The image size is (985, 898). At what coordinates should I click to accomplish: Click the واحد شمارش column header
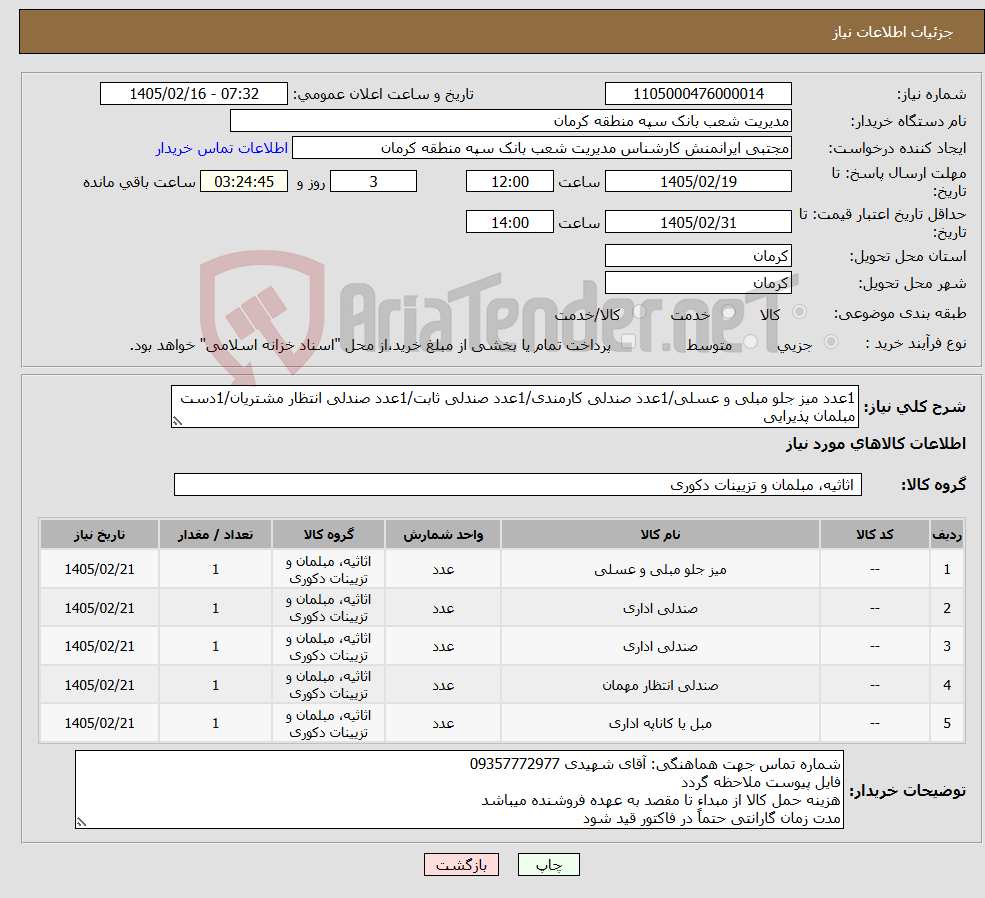click(443, 534)
